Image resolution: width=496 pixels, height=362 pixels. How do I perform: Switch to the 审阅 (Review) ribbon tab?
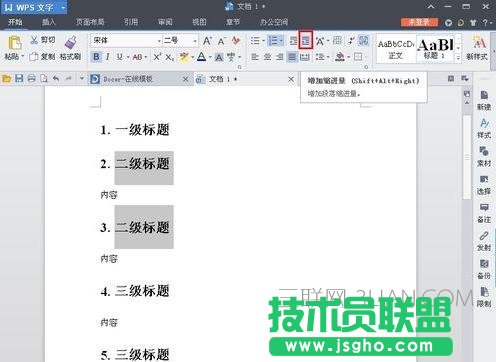tap(165, 22)
